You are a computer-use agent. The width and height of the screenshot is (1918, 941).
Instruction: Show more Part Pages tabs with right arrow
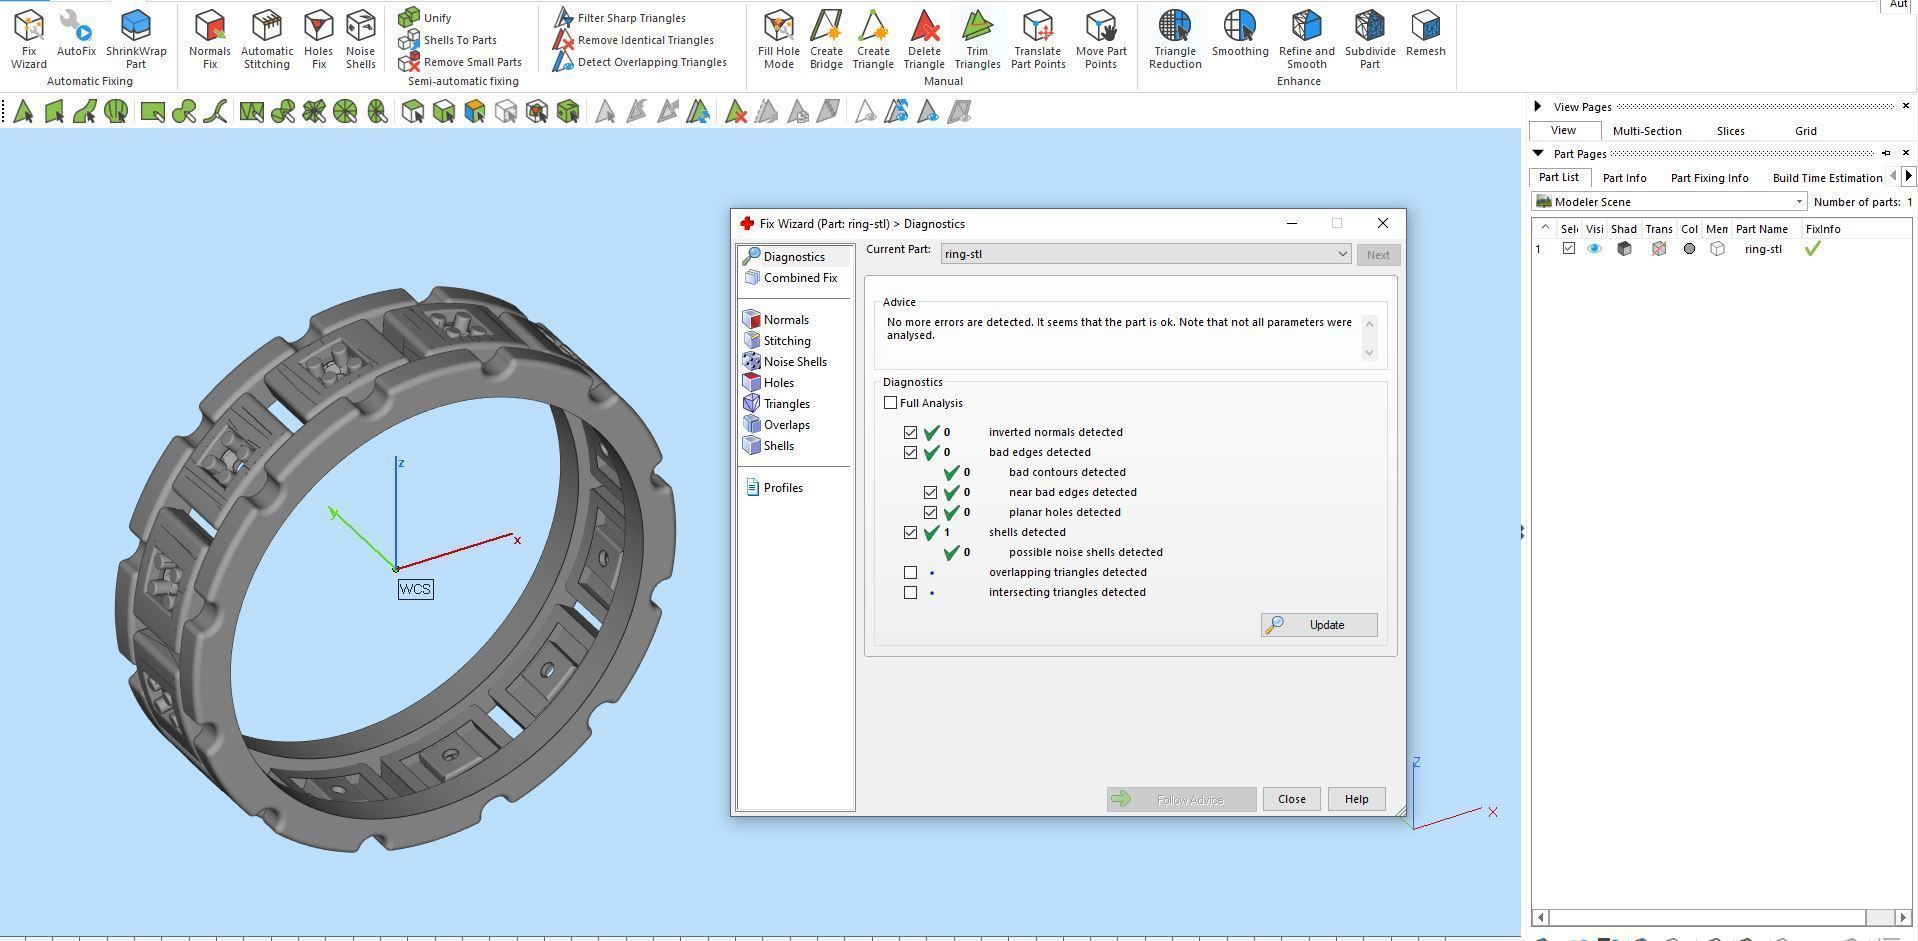point(1908,176)
